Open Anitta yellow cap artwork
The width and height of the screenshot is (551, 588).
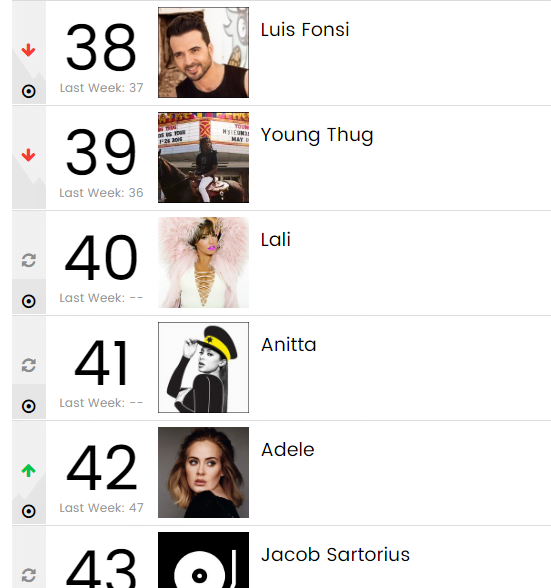pos(203,368)
